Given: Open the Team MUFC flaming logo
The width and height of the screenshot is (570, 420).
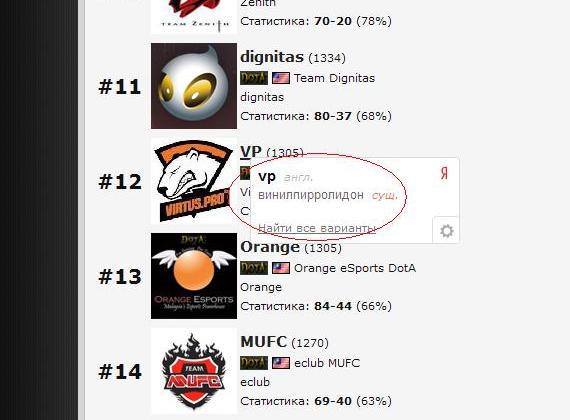Looking at the screenshot, I should pyautogui.click(x=194, y=371).
